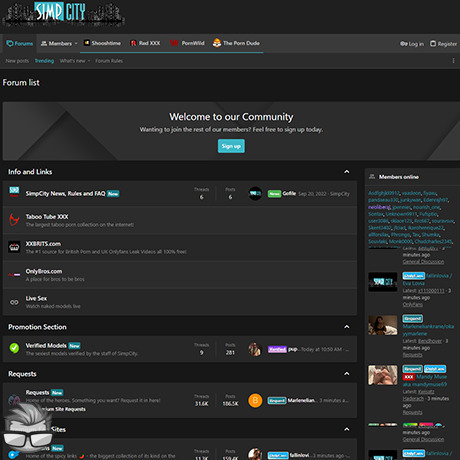Viewport: 460px width, 460px height.
Task: Click the Gofile latest post avatar
Action: coord(255,193)
